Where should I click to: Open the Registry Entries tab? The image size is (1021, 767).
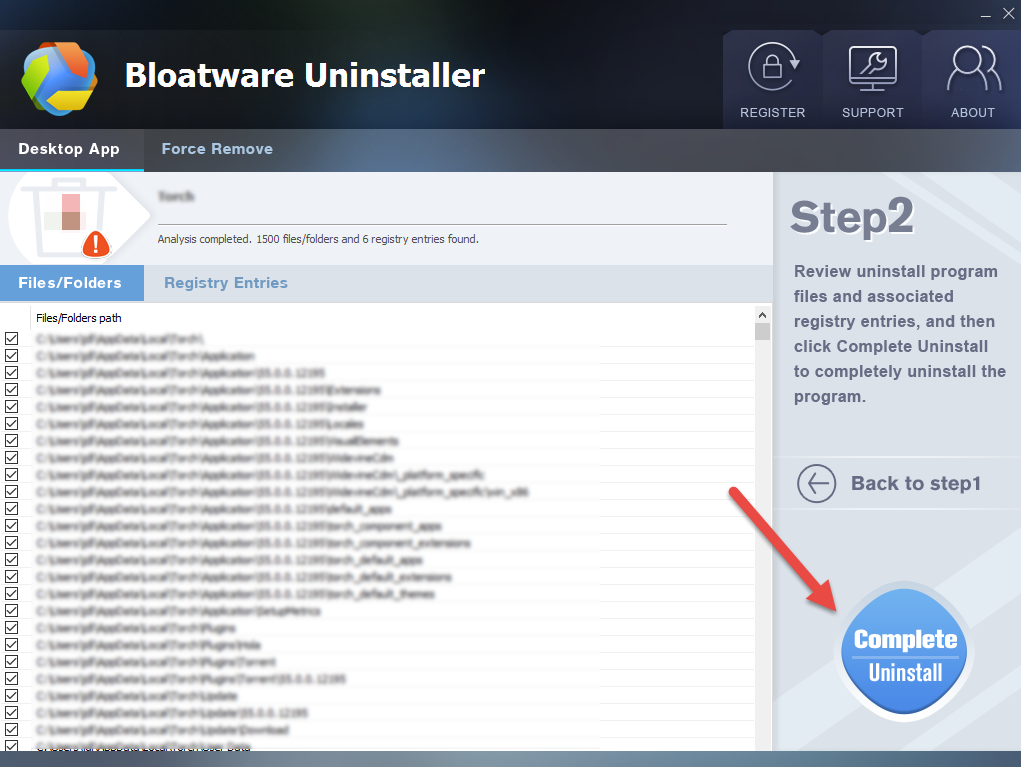click(226, 283)
